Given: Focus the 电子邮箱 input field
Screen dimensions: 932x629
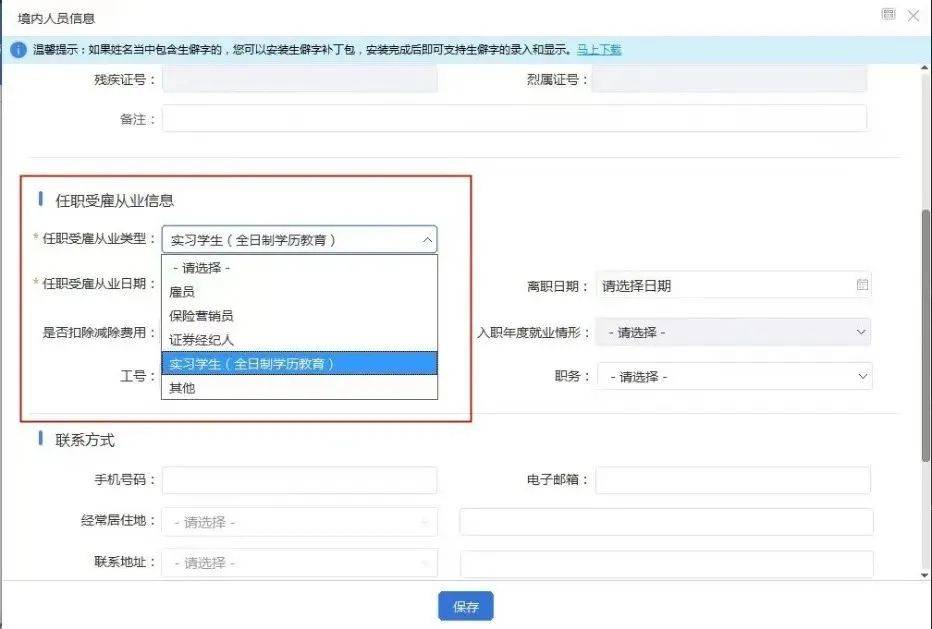Looking at the screenshot, I should pyautogui.click(x=732, y=480).
